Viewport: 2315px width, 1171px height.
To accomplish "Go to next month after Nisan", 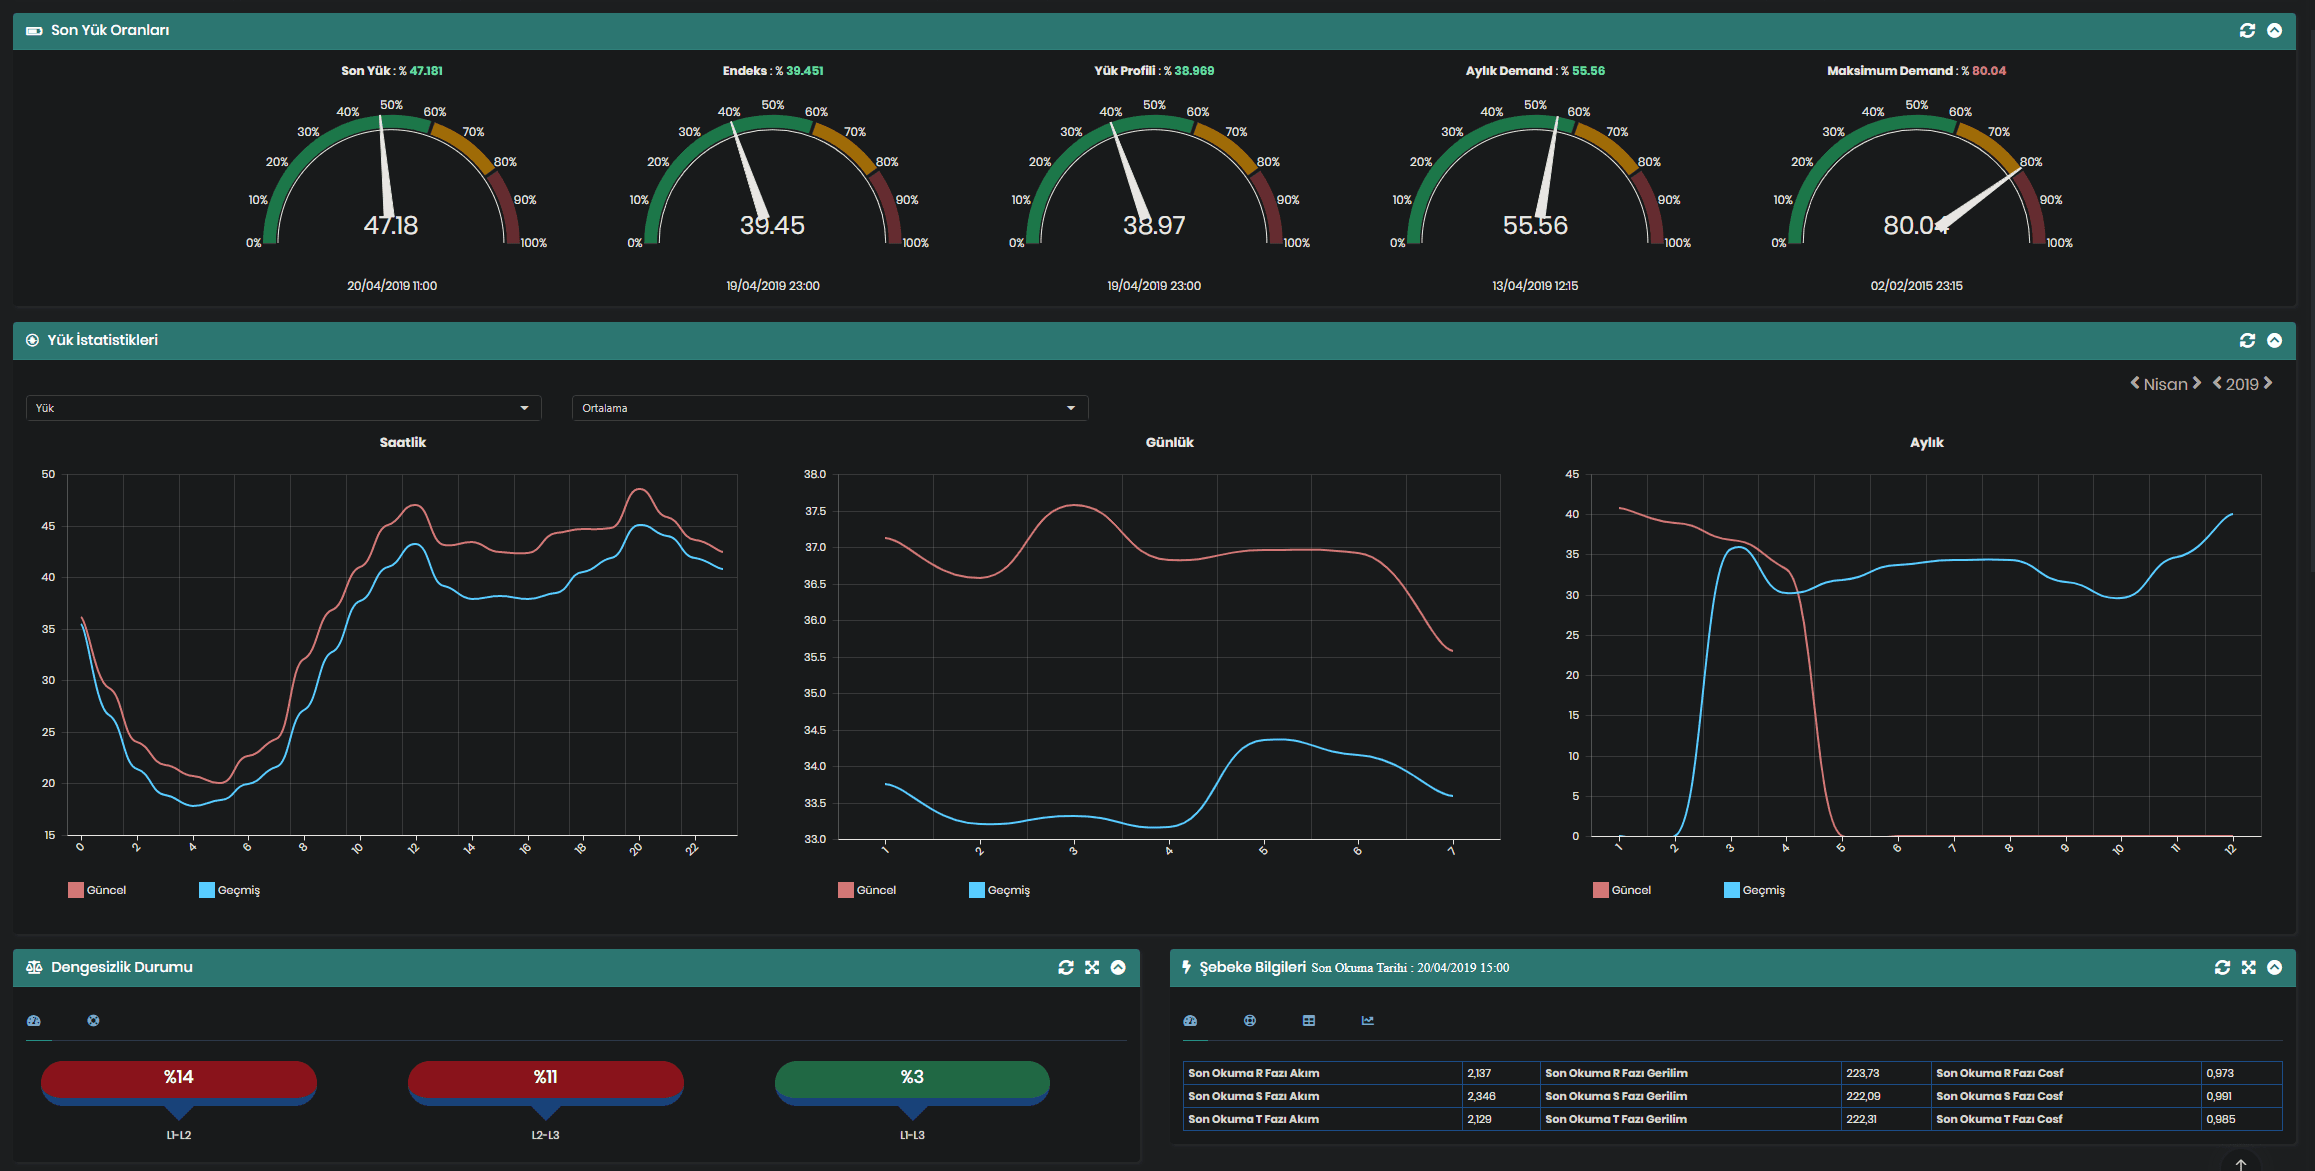I will 2198,383.
